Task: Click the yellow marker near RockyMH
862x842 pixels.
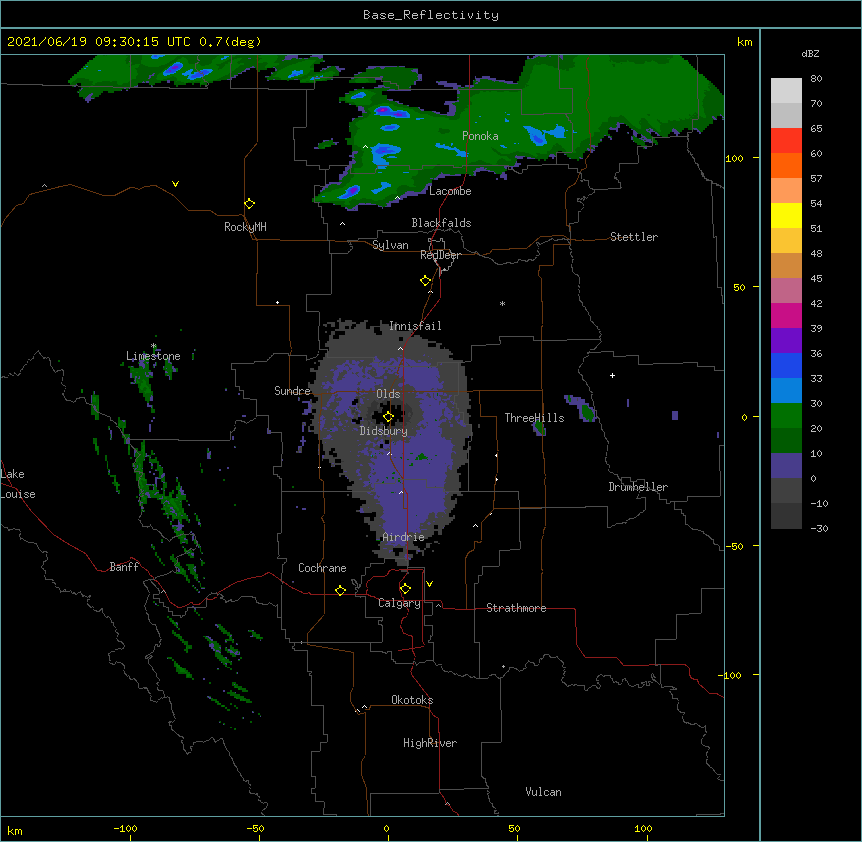Action: 250,204
